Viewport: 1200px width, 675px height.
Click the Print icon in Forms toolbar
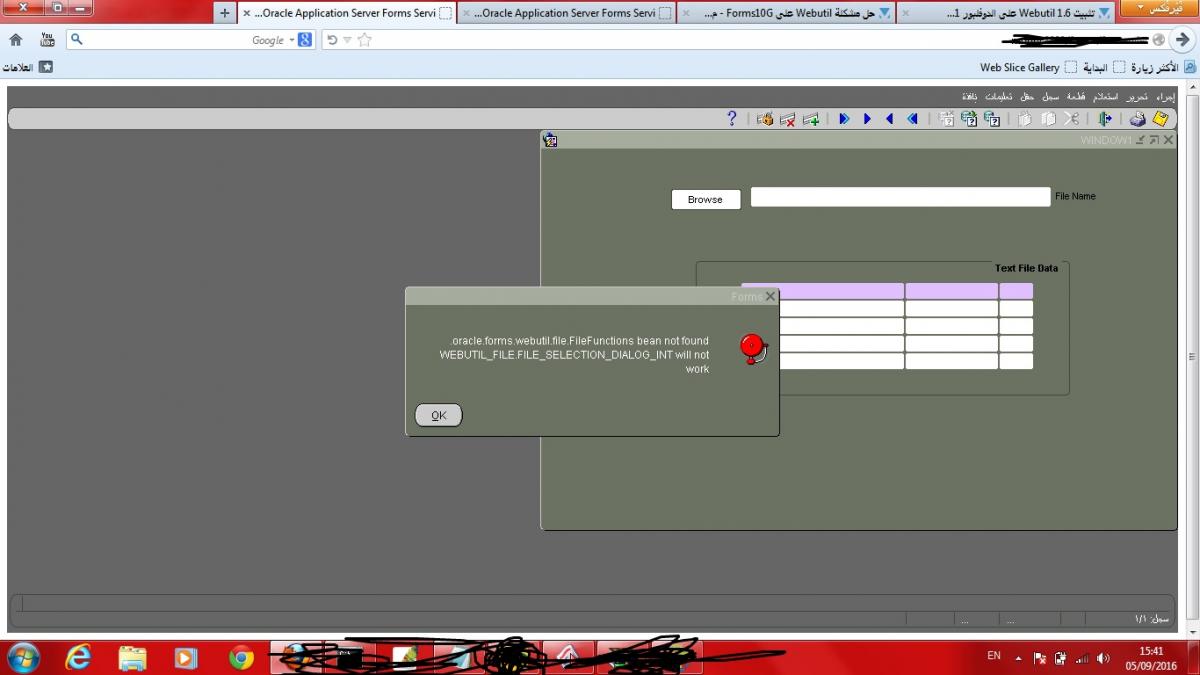coord(1137,119)
